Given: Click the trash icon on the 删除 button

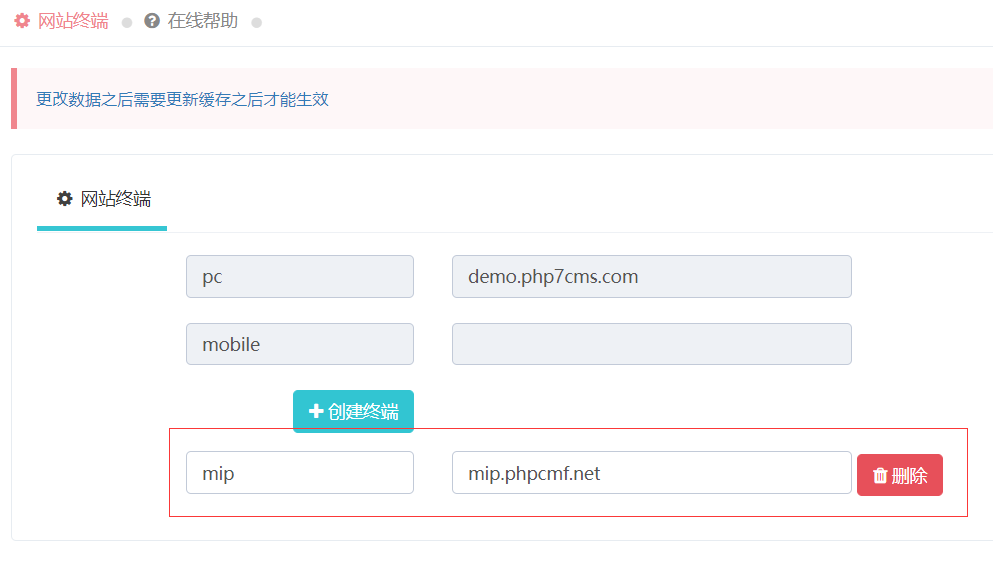Looking at the screenshot, I should [880, 476].
